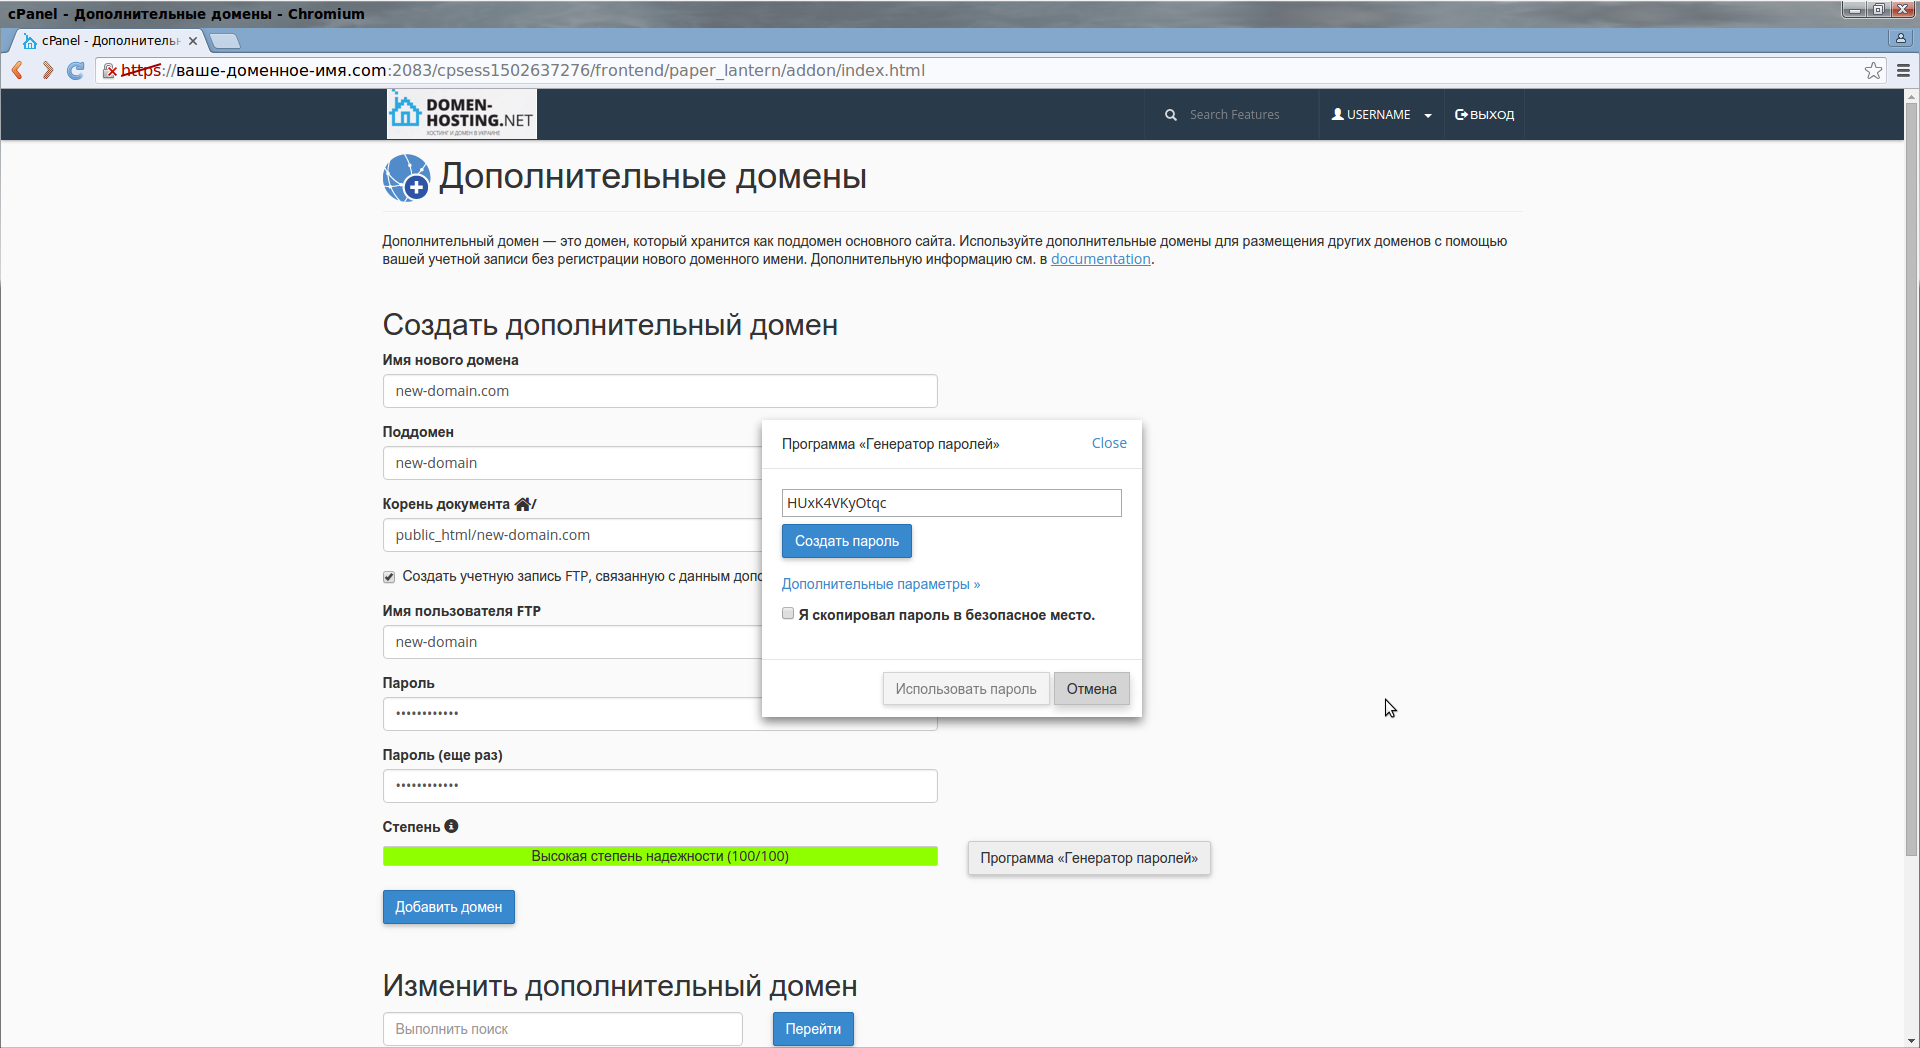This screenshot has height=1048, width=1920.
Task: Click the Domen-Hosting.net logo
Action: [x=461, y=114]
